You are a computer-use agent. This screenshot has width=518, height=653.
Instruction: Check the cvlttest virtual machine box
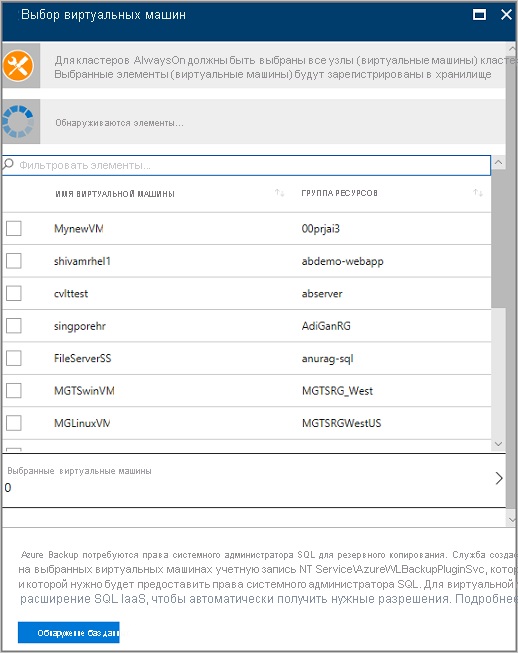[x=14, y=293]
